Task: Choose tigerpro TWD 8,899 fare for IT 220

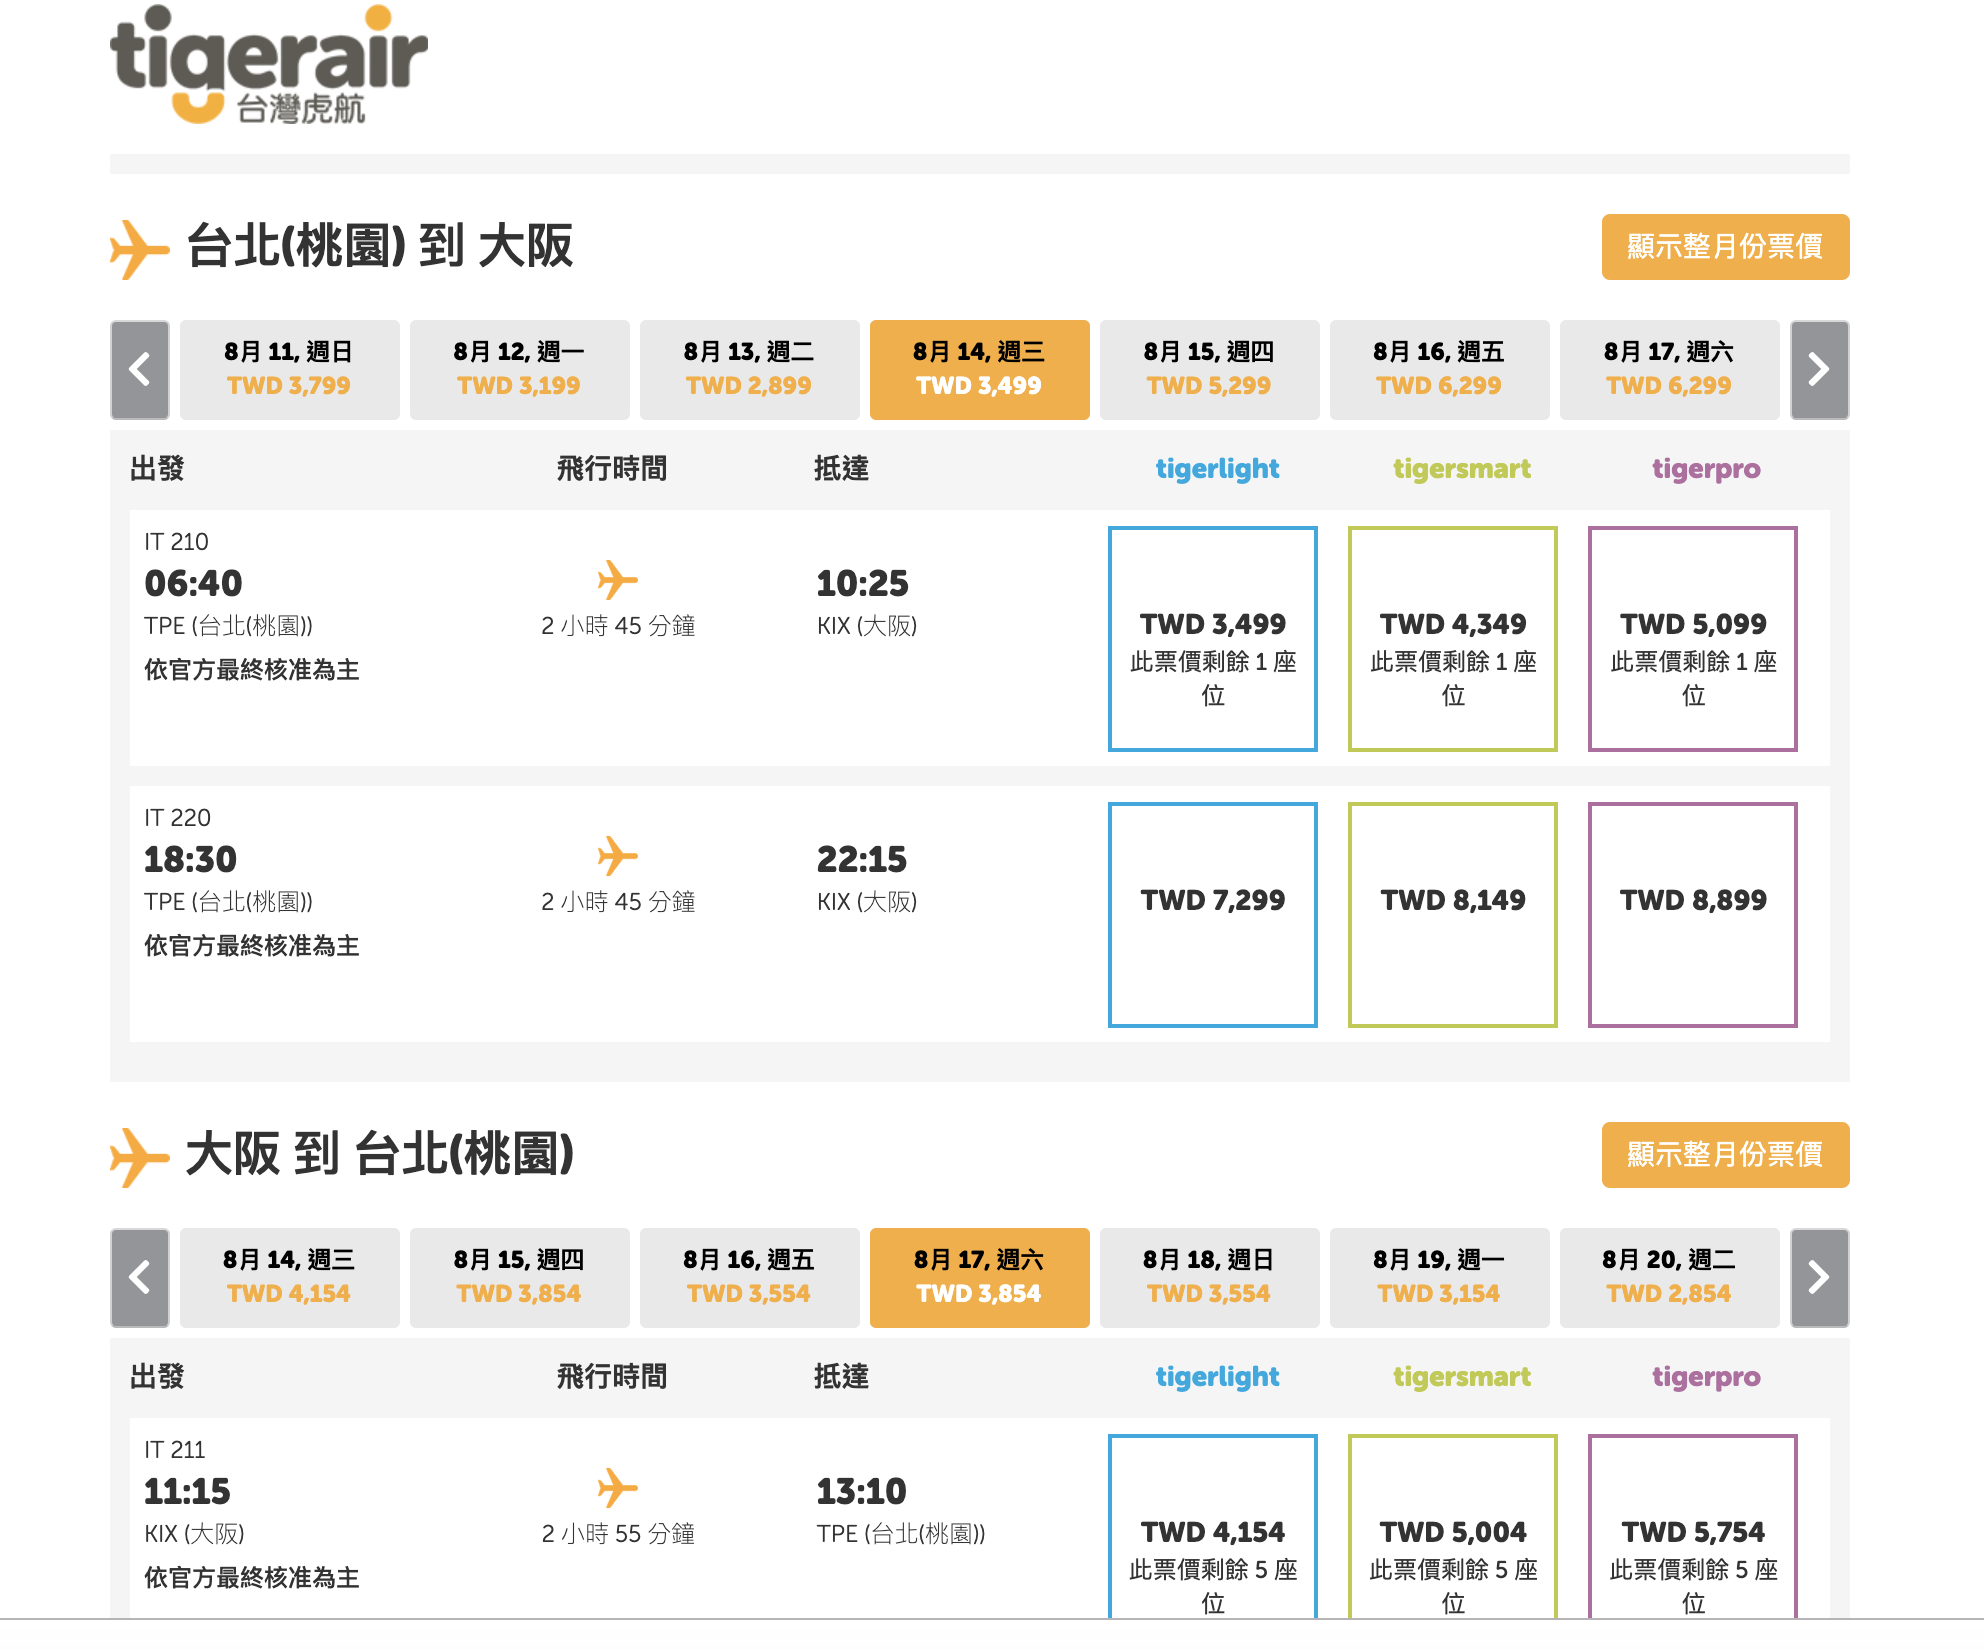Action: [x=1693, y=915]
